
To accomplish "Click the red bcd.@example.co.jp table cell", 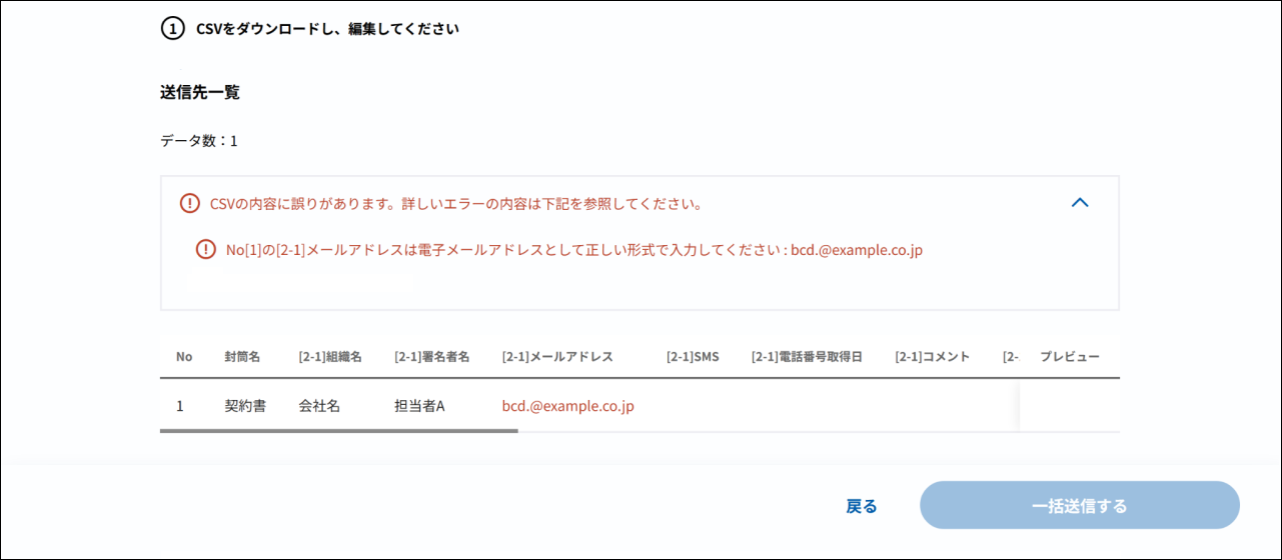I will click(568, 406).
